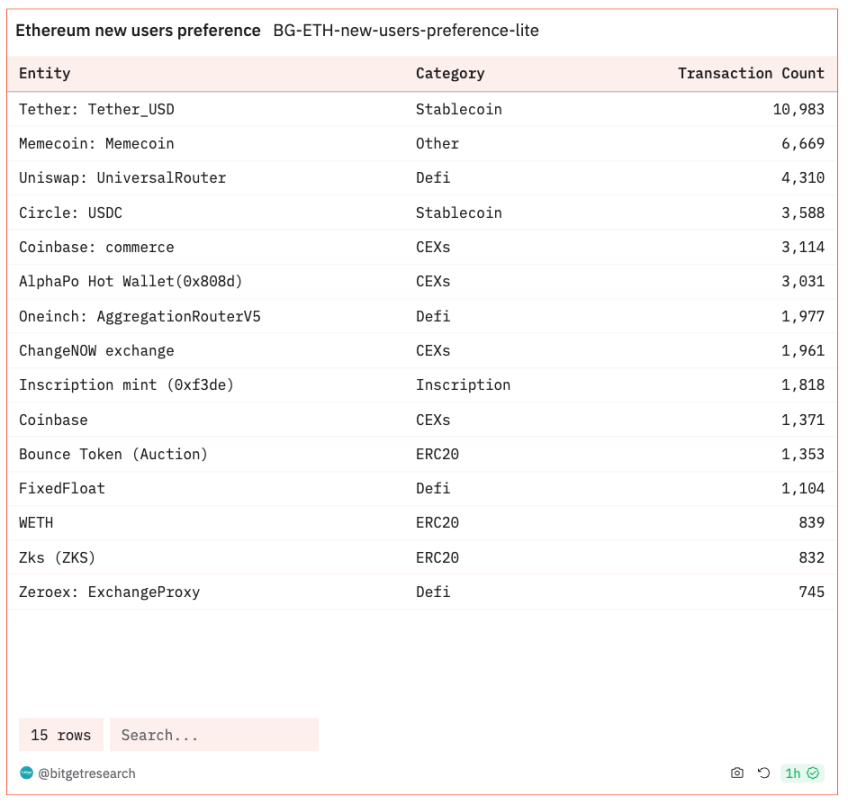
Task: Click the AlphaPo Hot Wallet(0x808d) row
Action: [422, 281]
